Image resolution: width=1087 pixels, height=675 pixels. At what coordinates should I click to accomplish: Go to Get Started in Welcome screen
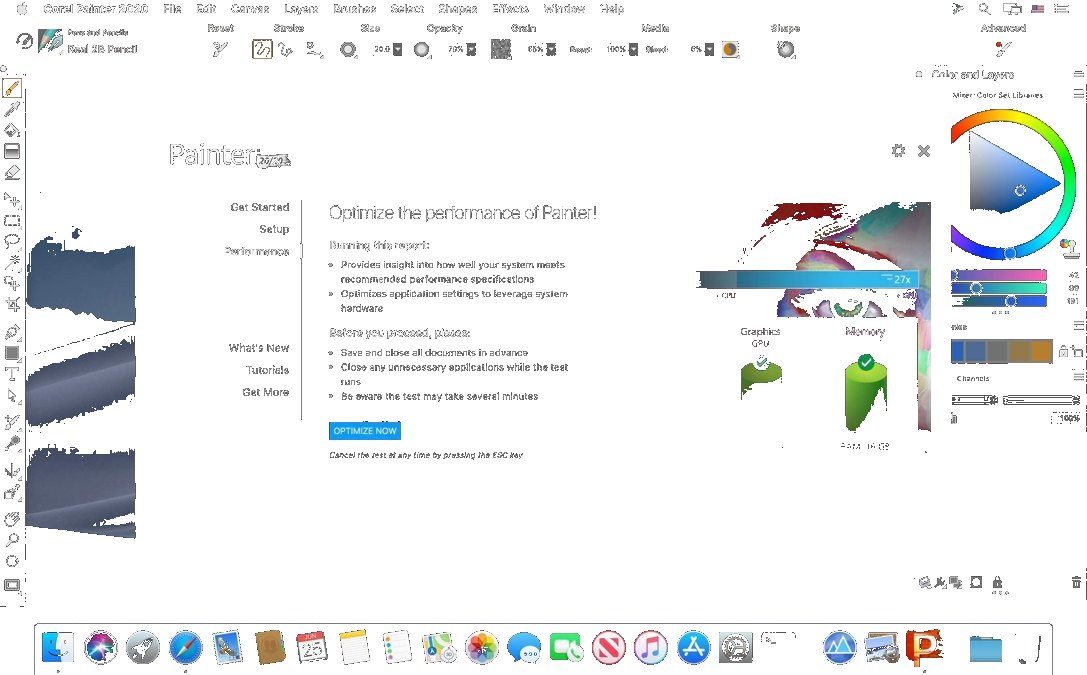pyautogui.click(x=260, y=207)
